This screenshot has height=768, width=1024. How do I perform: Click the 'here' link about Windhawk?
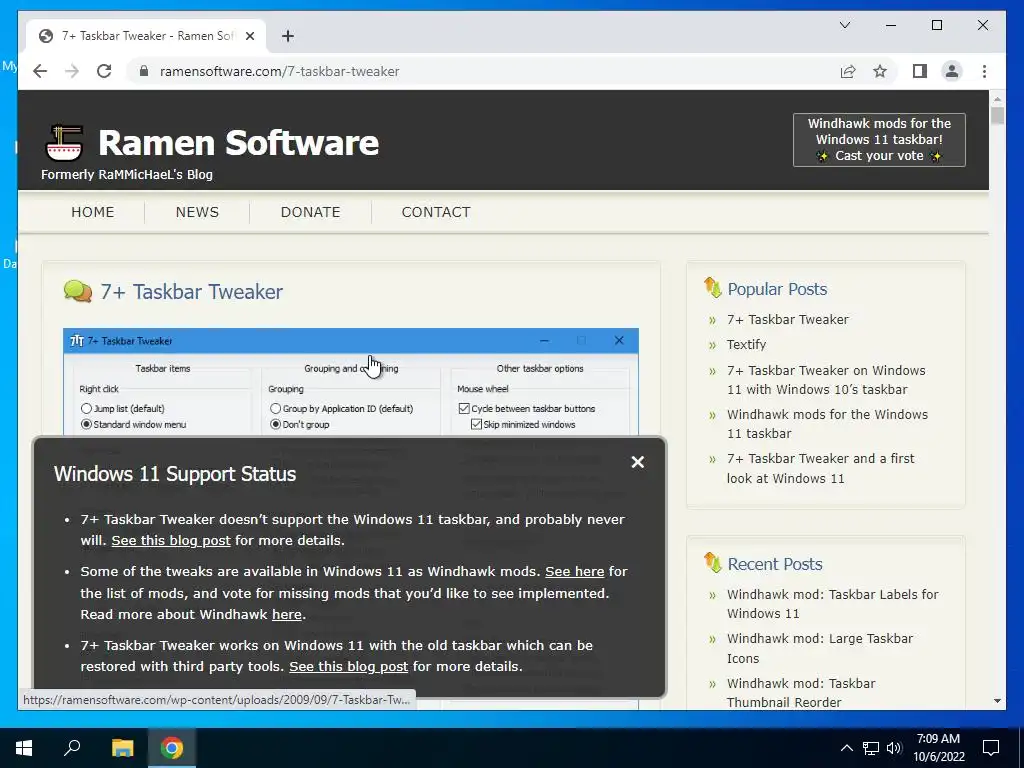287,615
